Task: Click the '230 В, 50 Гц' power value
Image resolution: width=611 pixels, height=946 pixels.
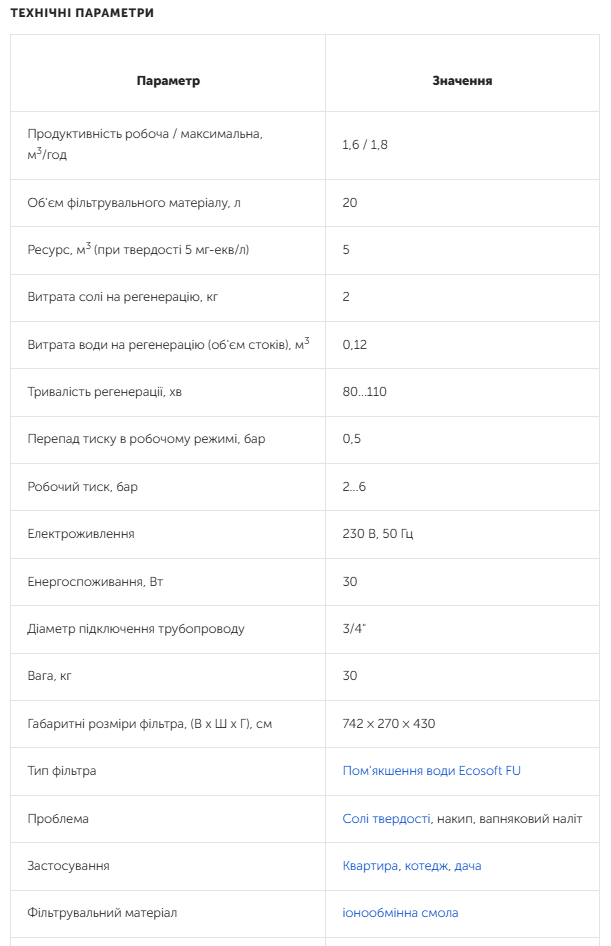Action: click(x=378, y=534)
